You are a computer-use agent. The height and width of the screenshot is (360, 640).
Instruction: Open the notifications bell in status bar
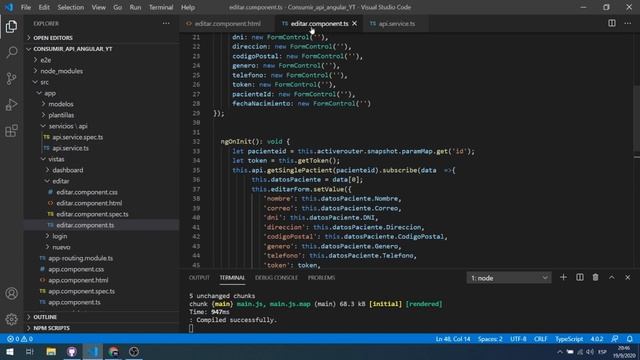pos(630,339)
